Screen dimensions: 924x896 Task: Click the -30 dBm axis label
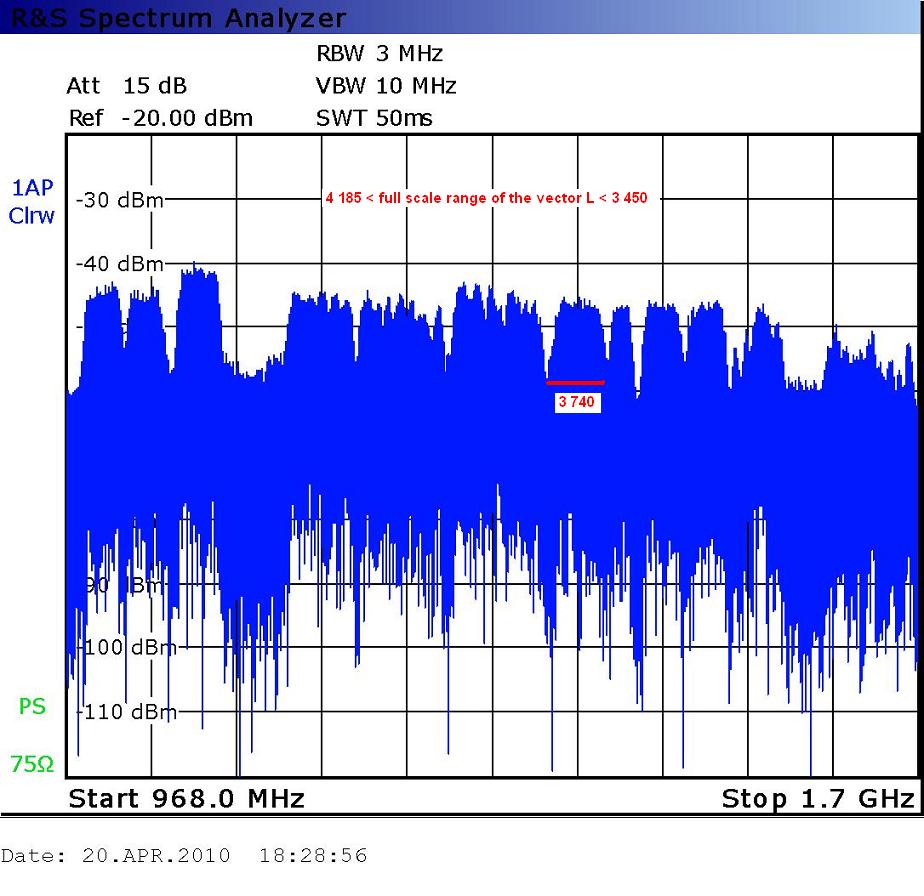(120, 200)
